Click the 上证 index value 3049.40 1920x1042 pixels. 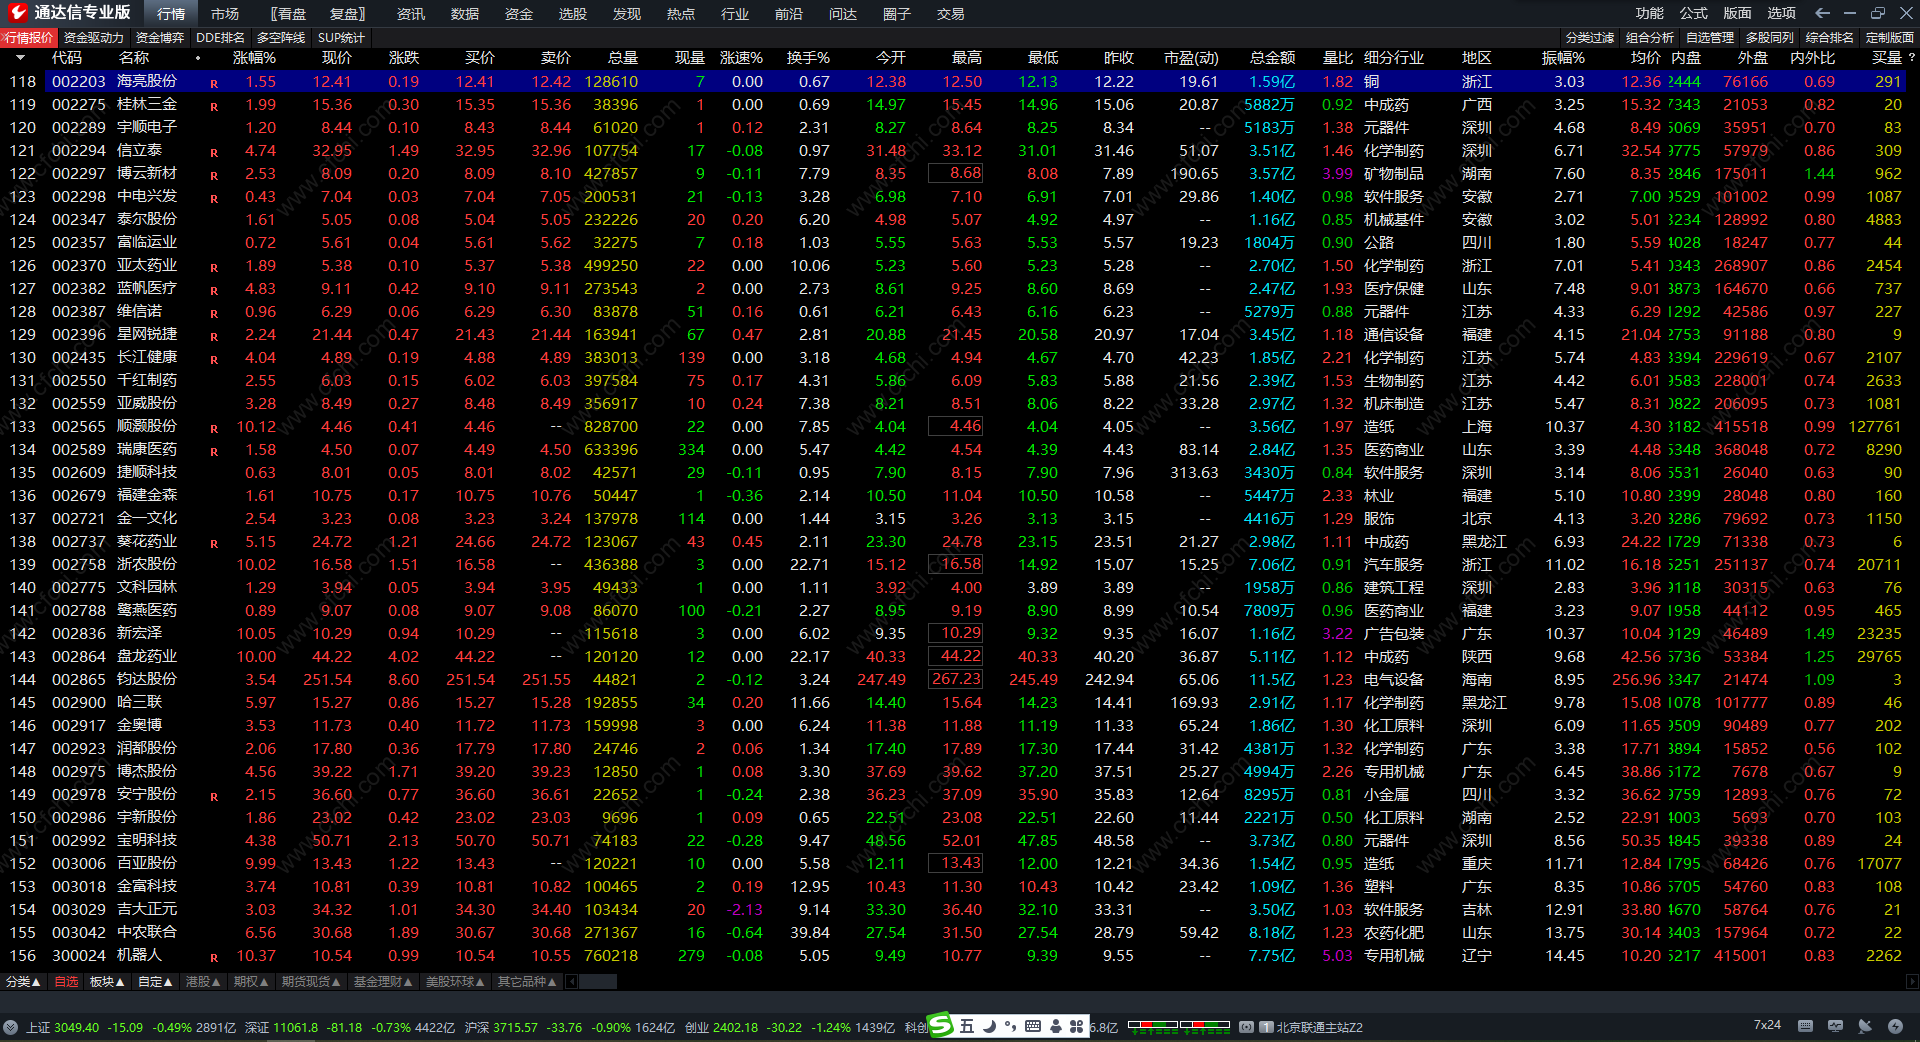click(77, 1027)
